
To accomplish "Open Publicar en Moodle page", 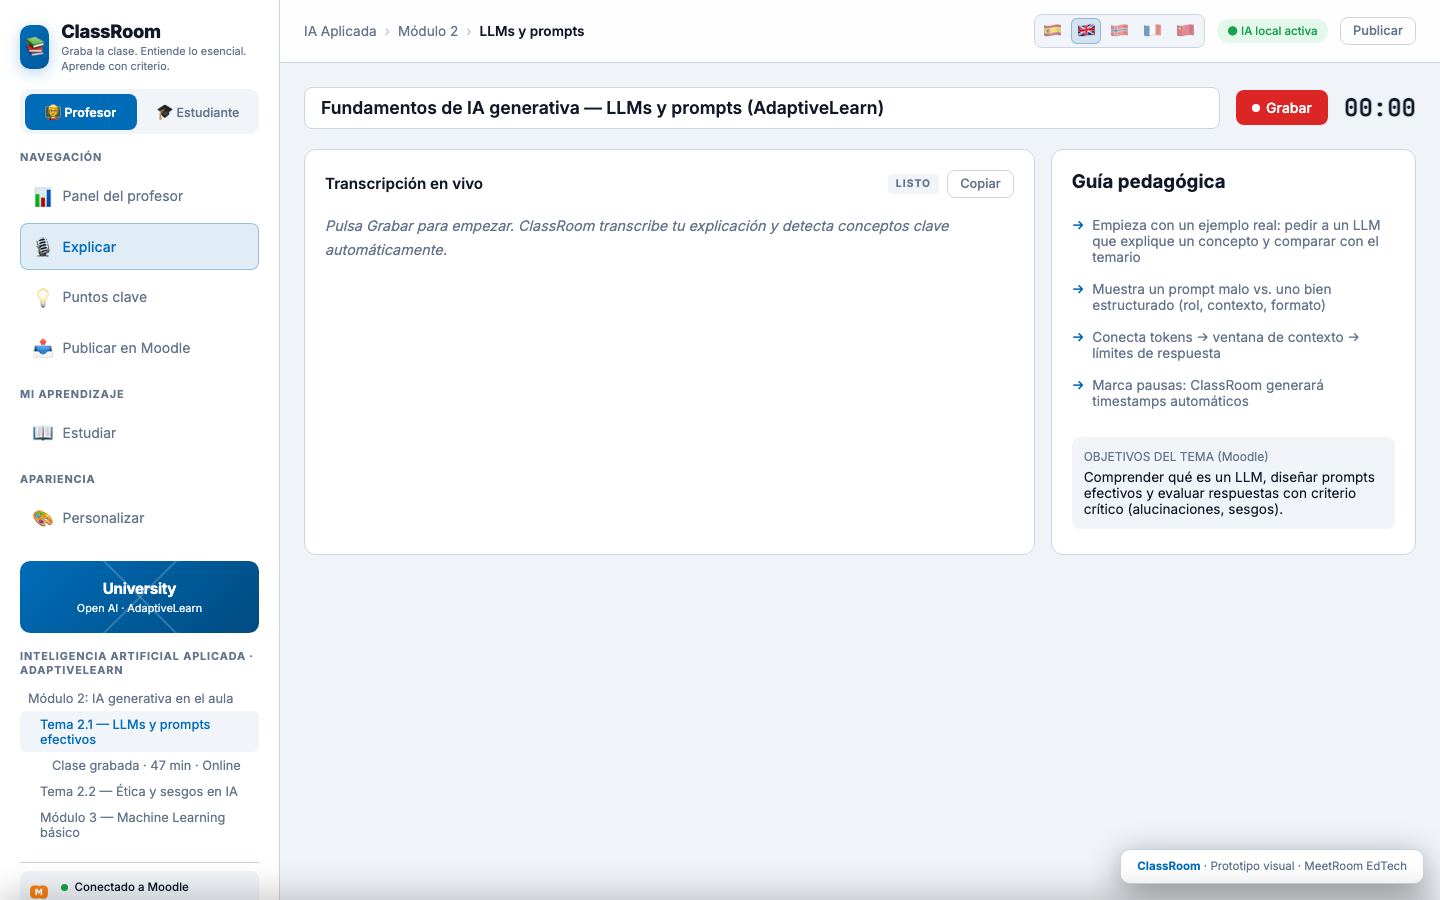I will coord(139,348).
